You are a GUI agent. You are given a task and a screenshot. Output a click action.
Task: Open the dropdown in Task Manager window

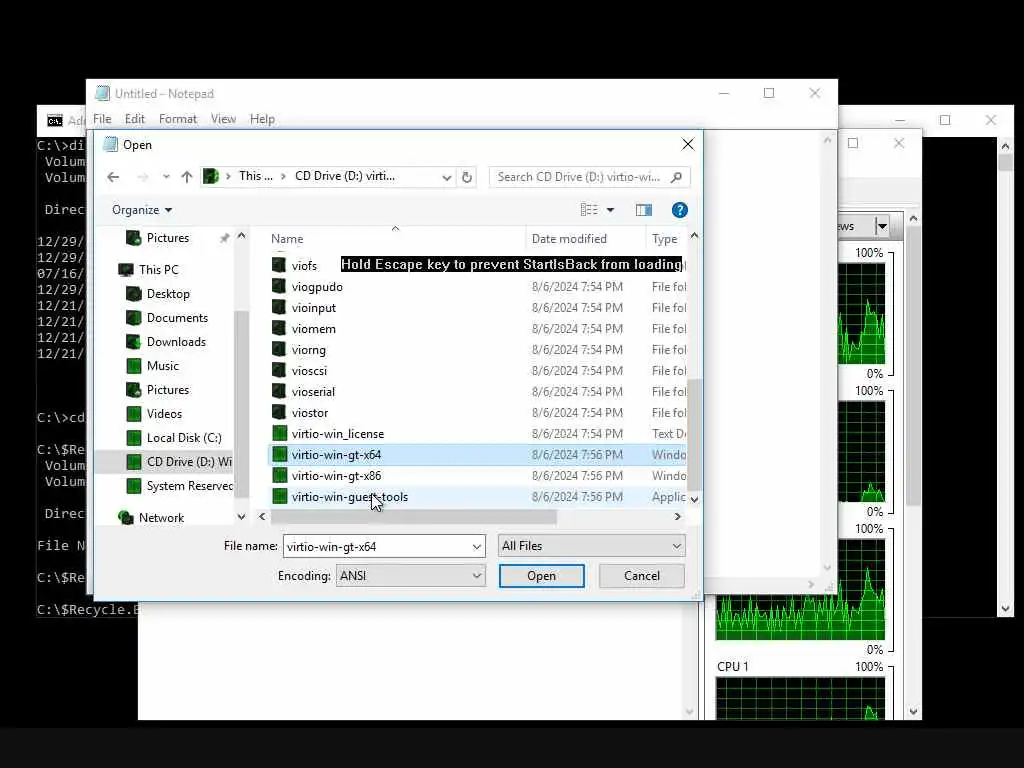(x=882, y=227)
